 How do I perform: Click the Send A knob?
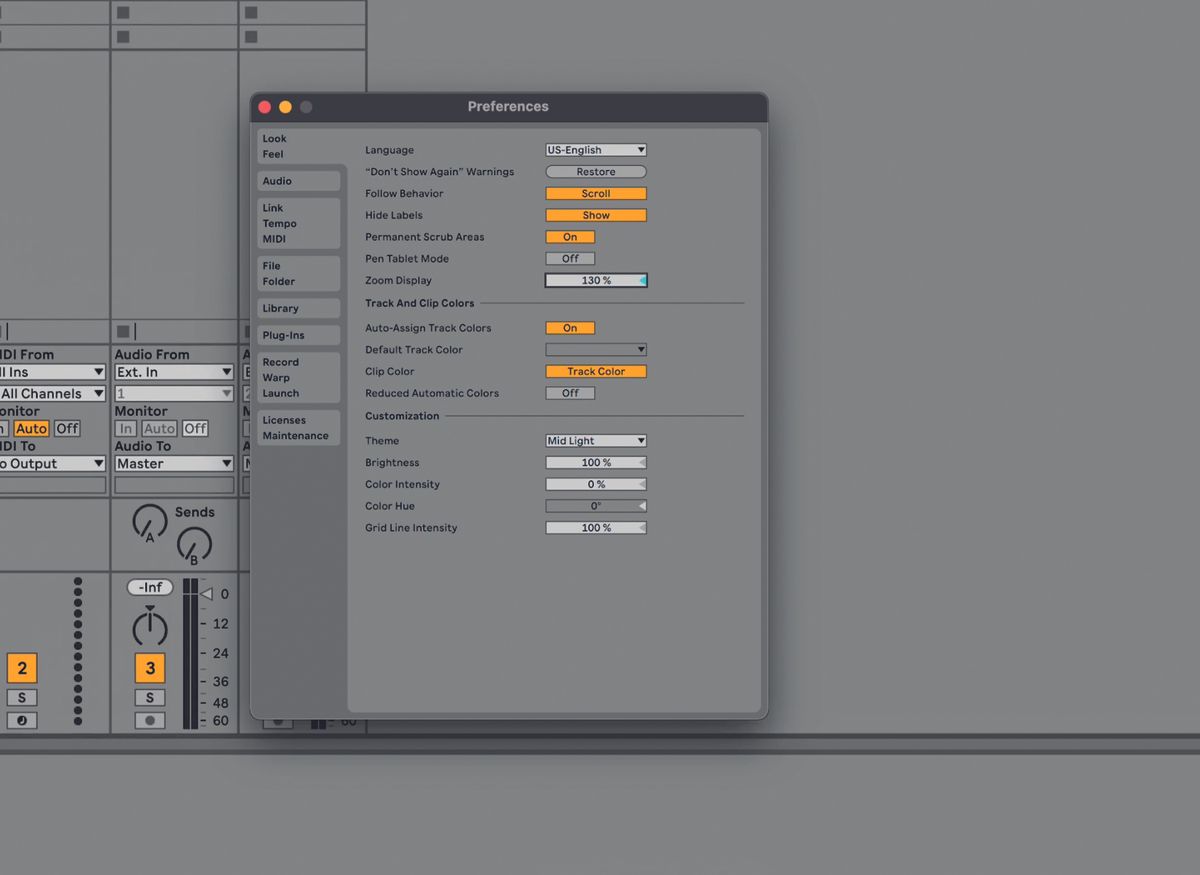click(150, 522)
